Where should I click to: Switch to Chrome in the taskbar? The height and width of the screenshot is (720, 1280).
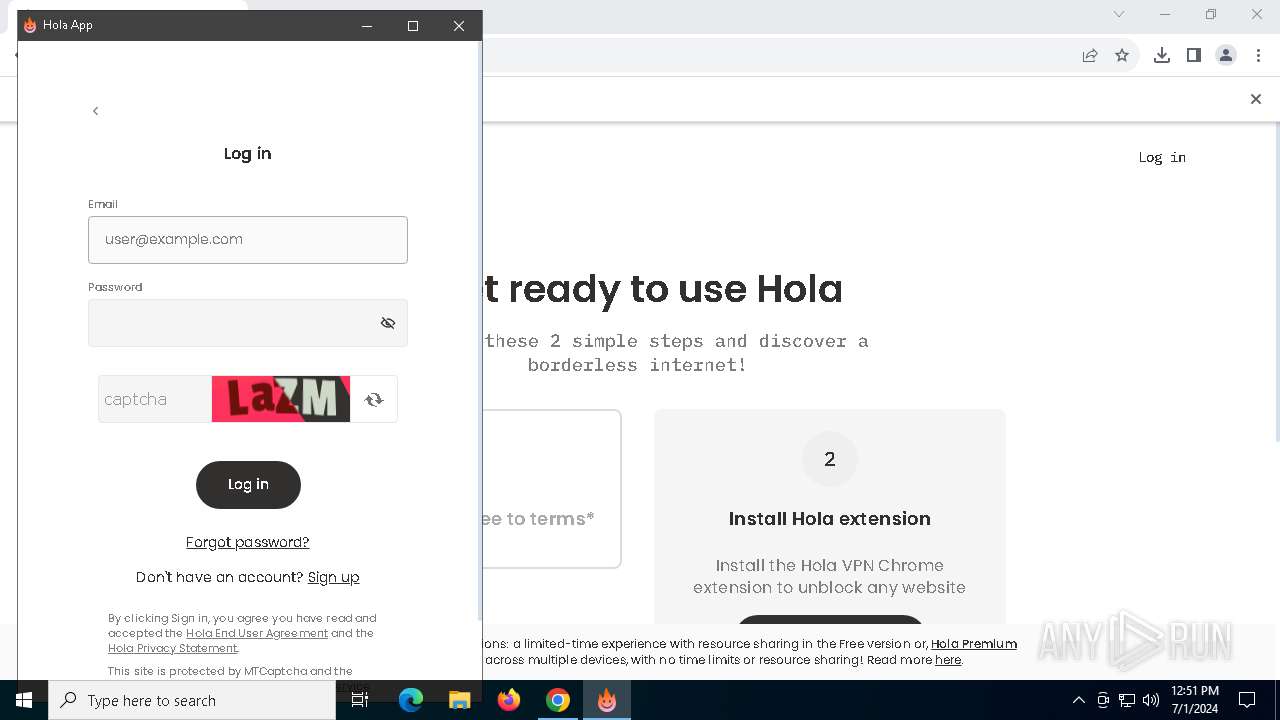tap(558, 700)
